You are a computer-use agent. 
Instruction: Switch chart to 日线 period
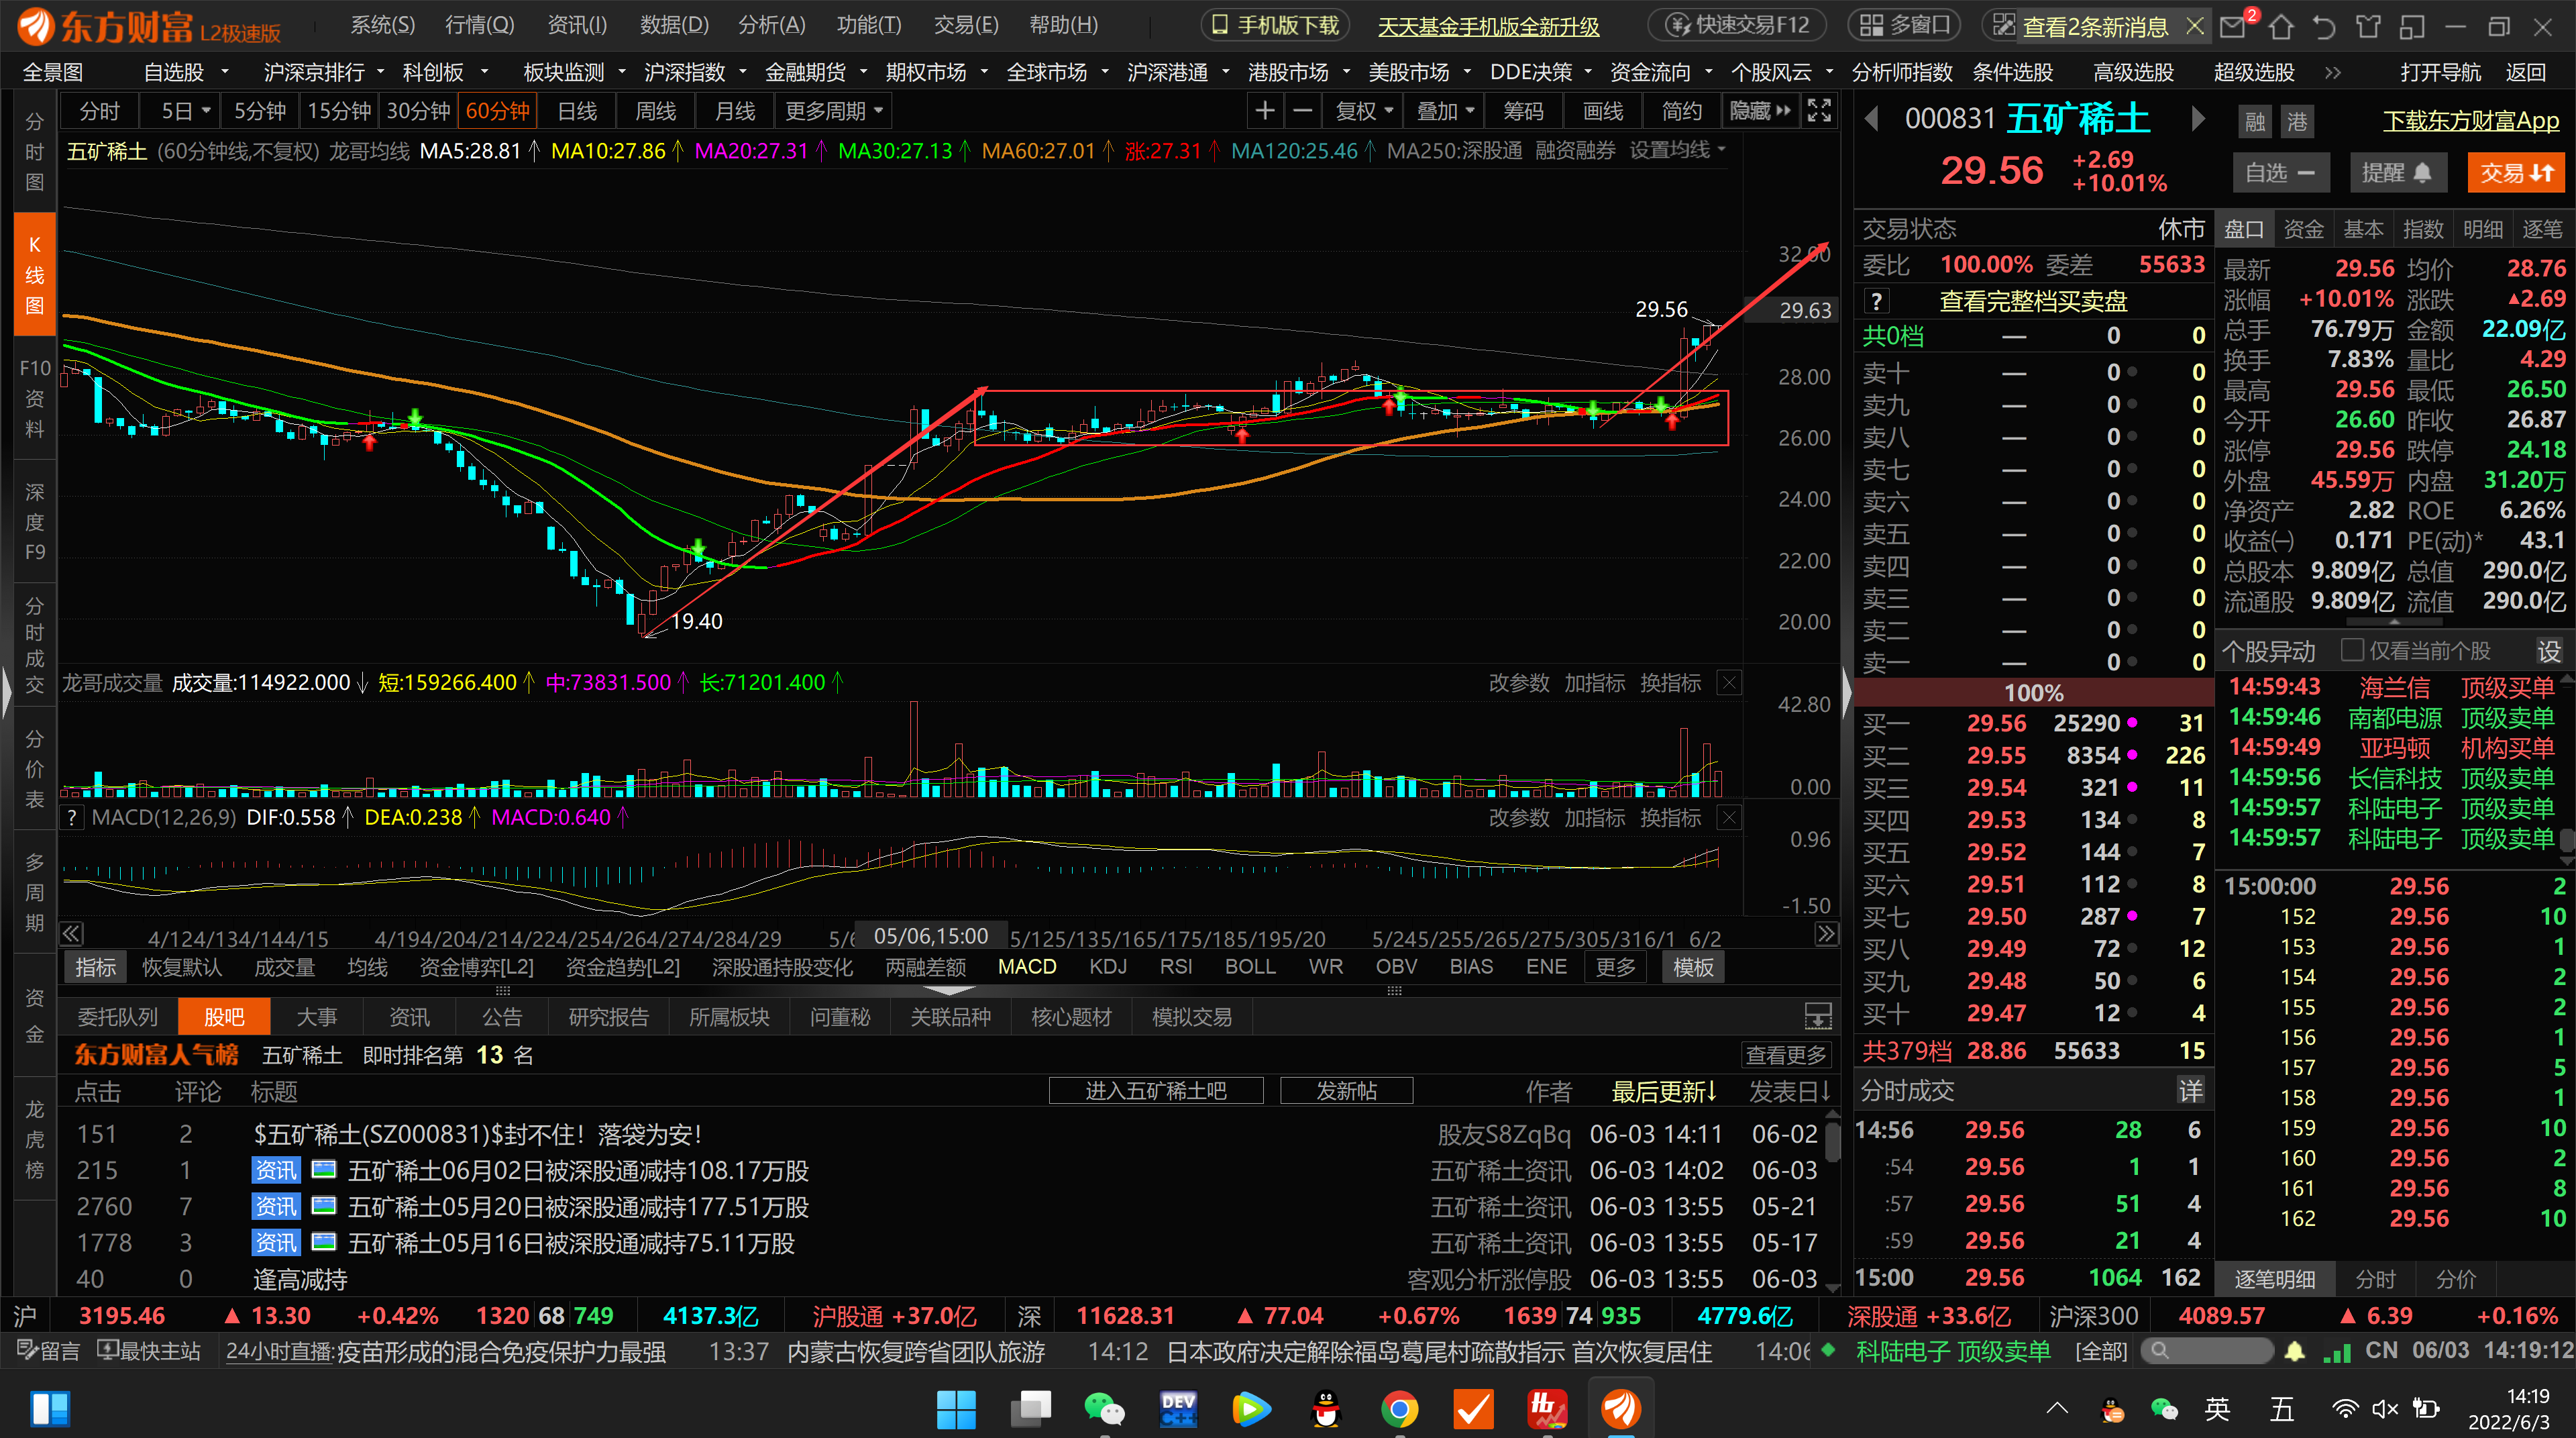(577, 111)
